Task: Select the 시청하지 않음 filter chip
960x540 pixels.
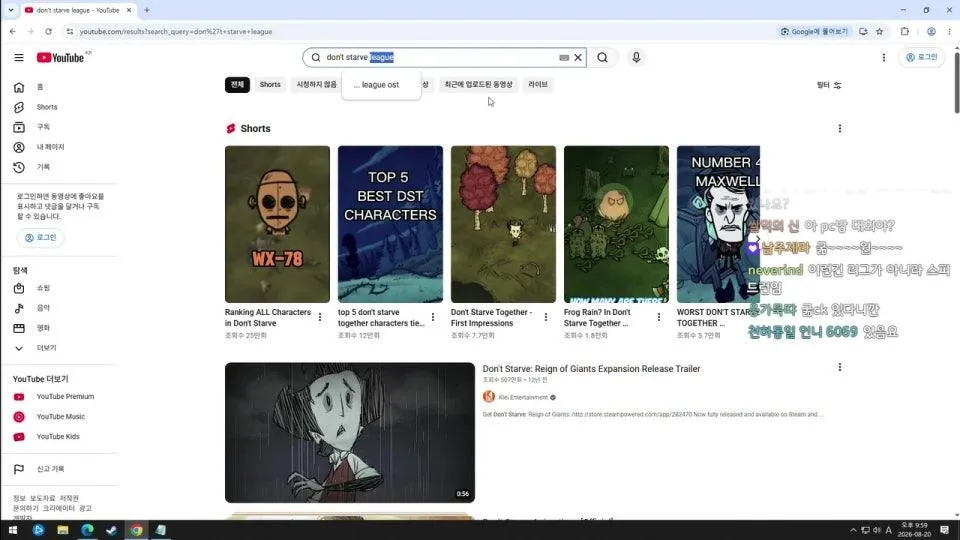Action: 317,84
